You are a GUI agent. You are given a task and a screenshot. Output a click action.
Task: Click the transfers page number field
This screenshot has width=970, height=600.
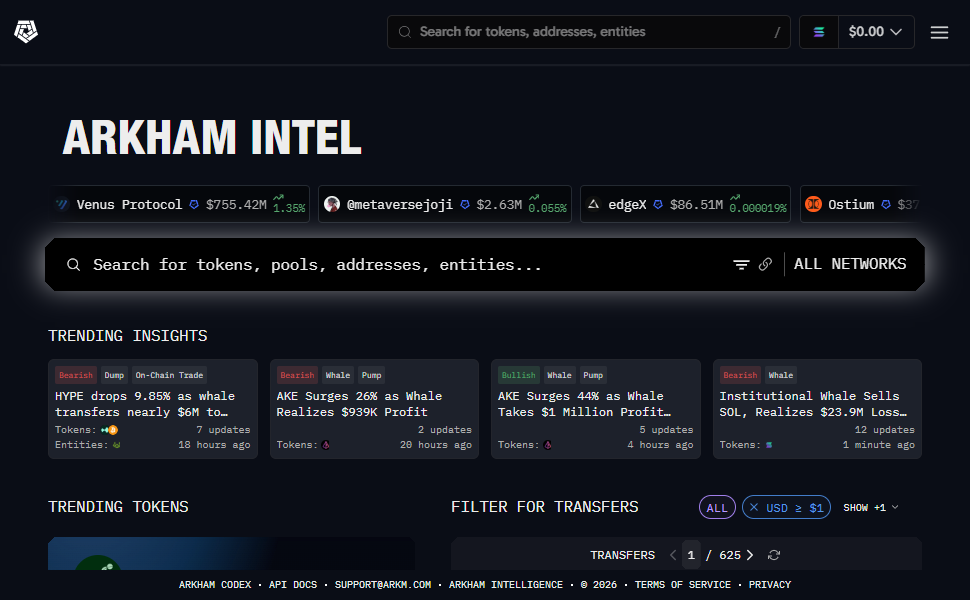click(691, 555)
